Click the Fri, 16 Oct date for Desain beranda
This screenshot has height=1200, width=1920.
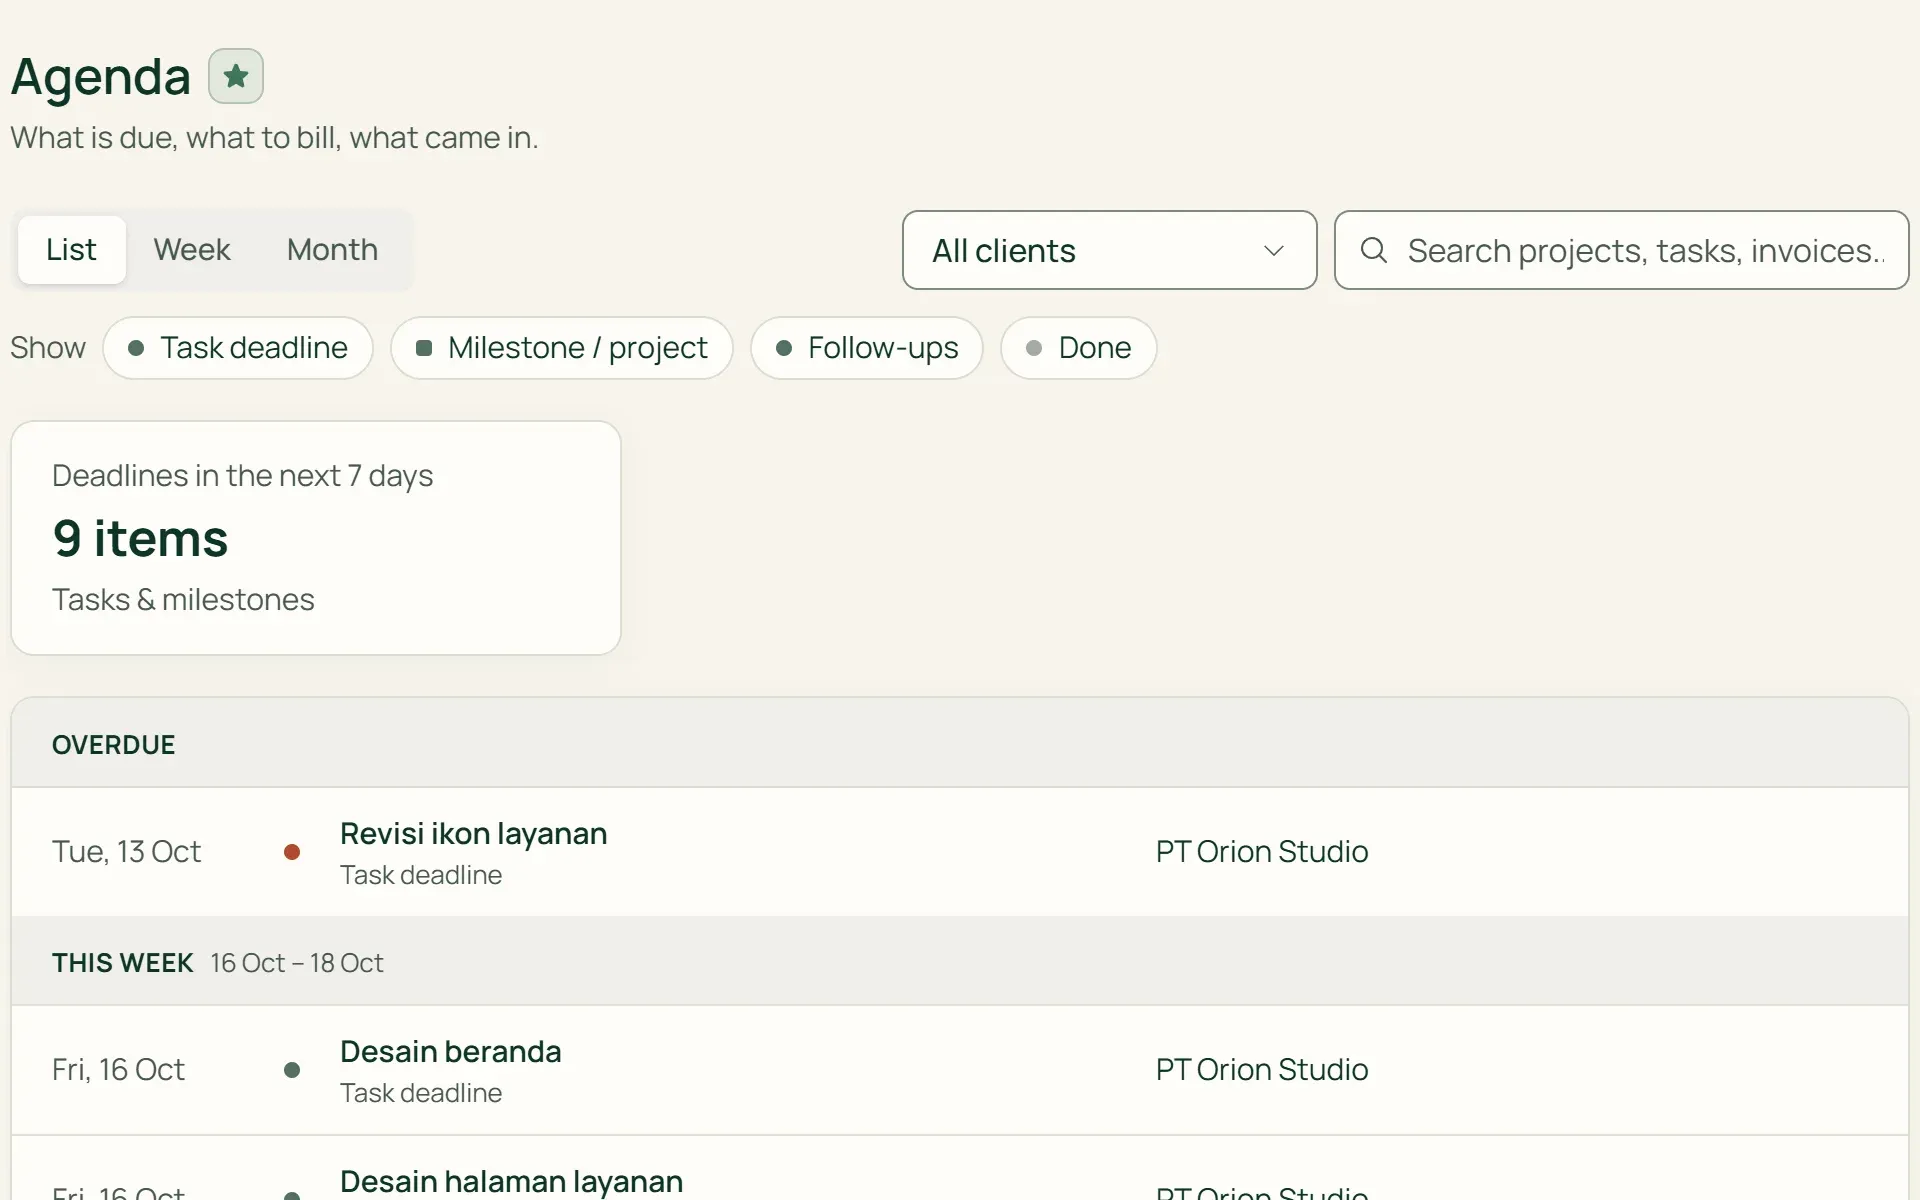(x=119, y=1070)
